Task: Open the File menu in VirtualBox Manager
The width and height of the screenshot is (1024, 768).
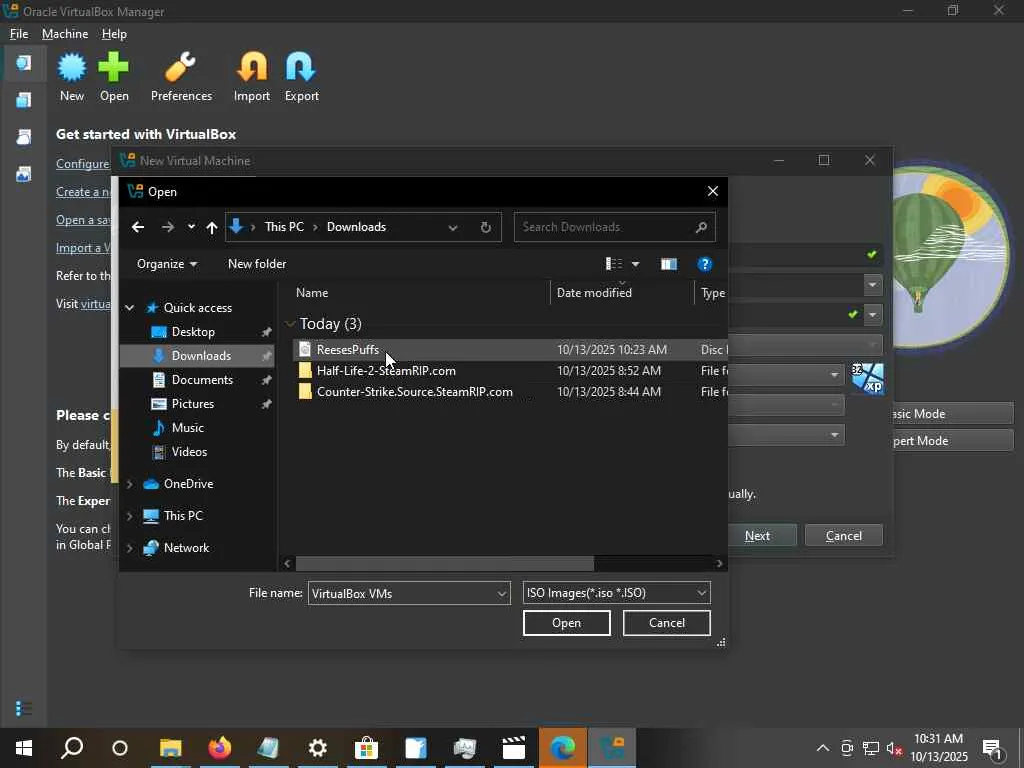Action: click(19, 34)
